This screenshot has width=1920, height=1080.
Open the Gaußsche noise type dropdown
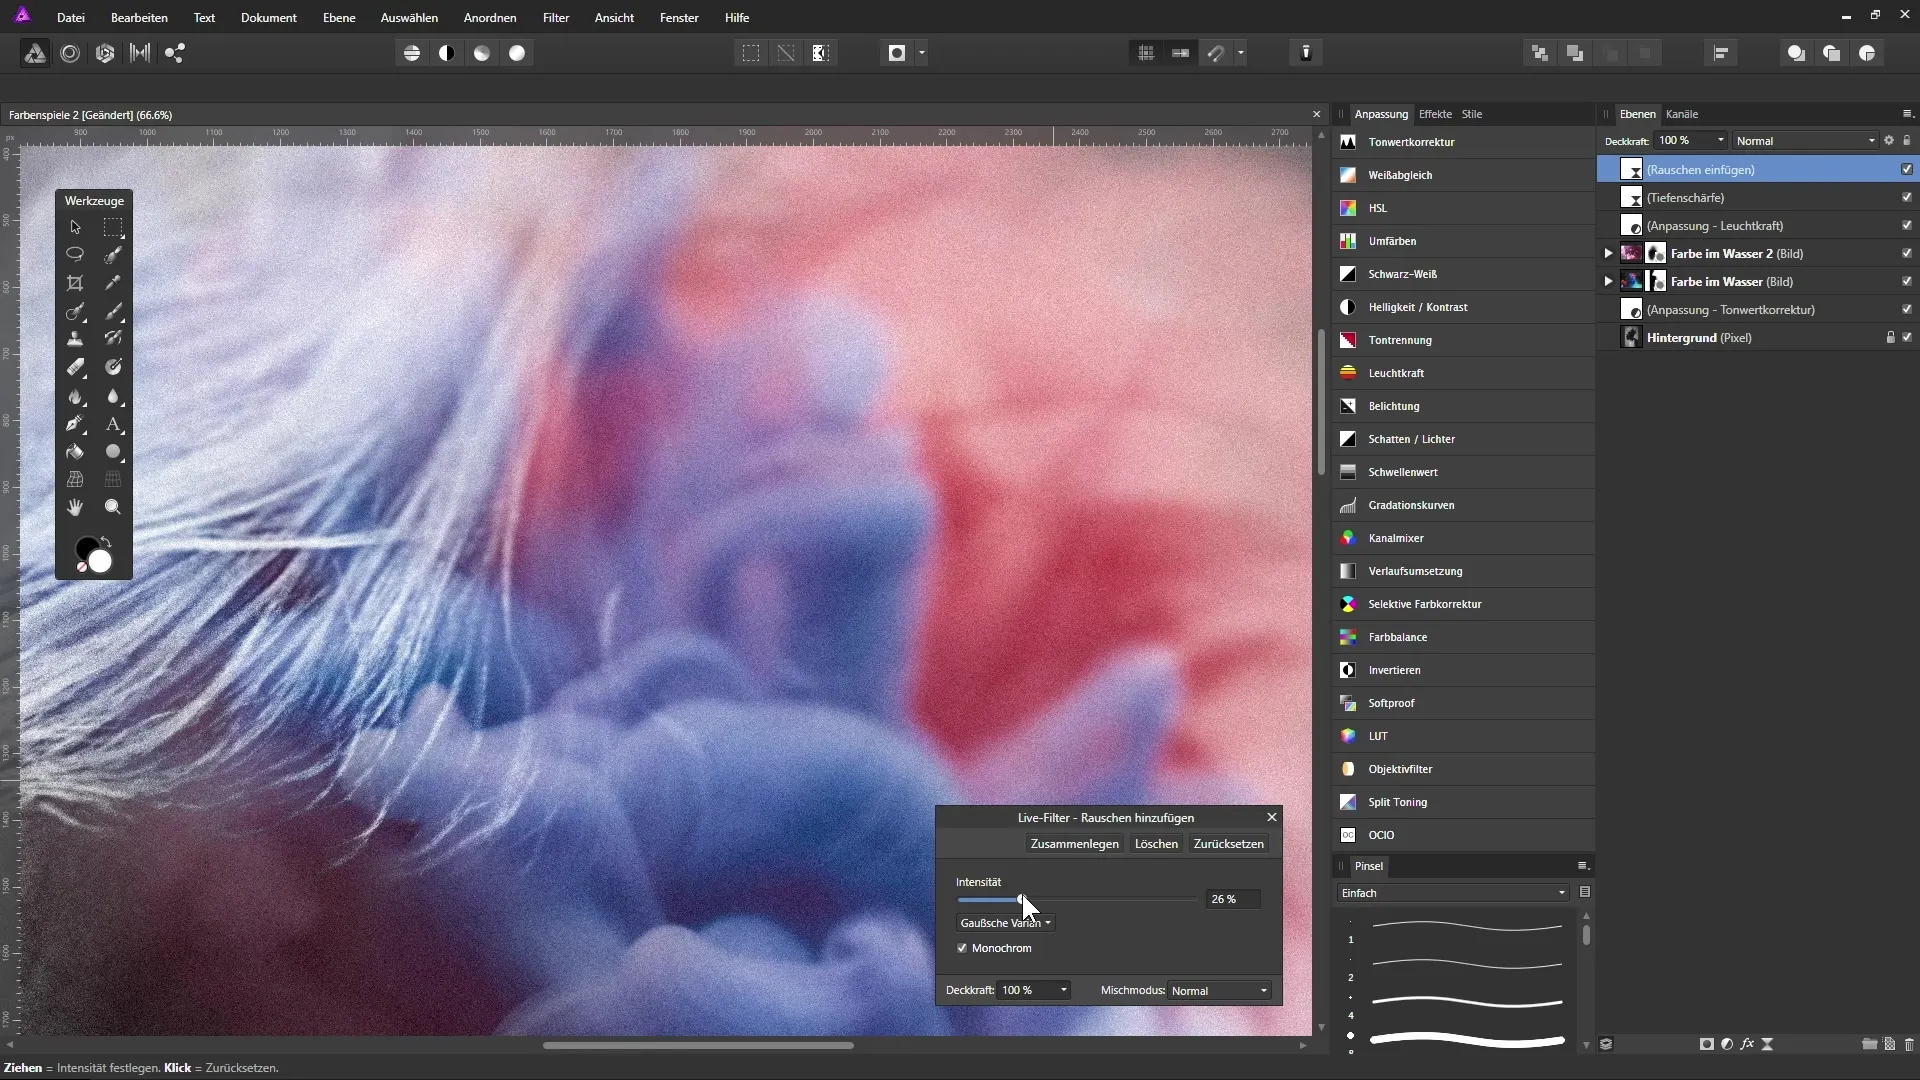[x=1005, y=923]
